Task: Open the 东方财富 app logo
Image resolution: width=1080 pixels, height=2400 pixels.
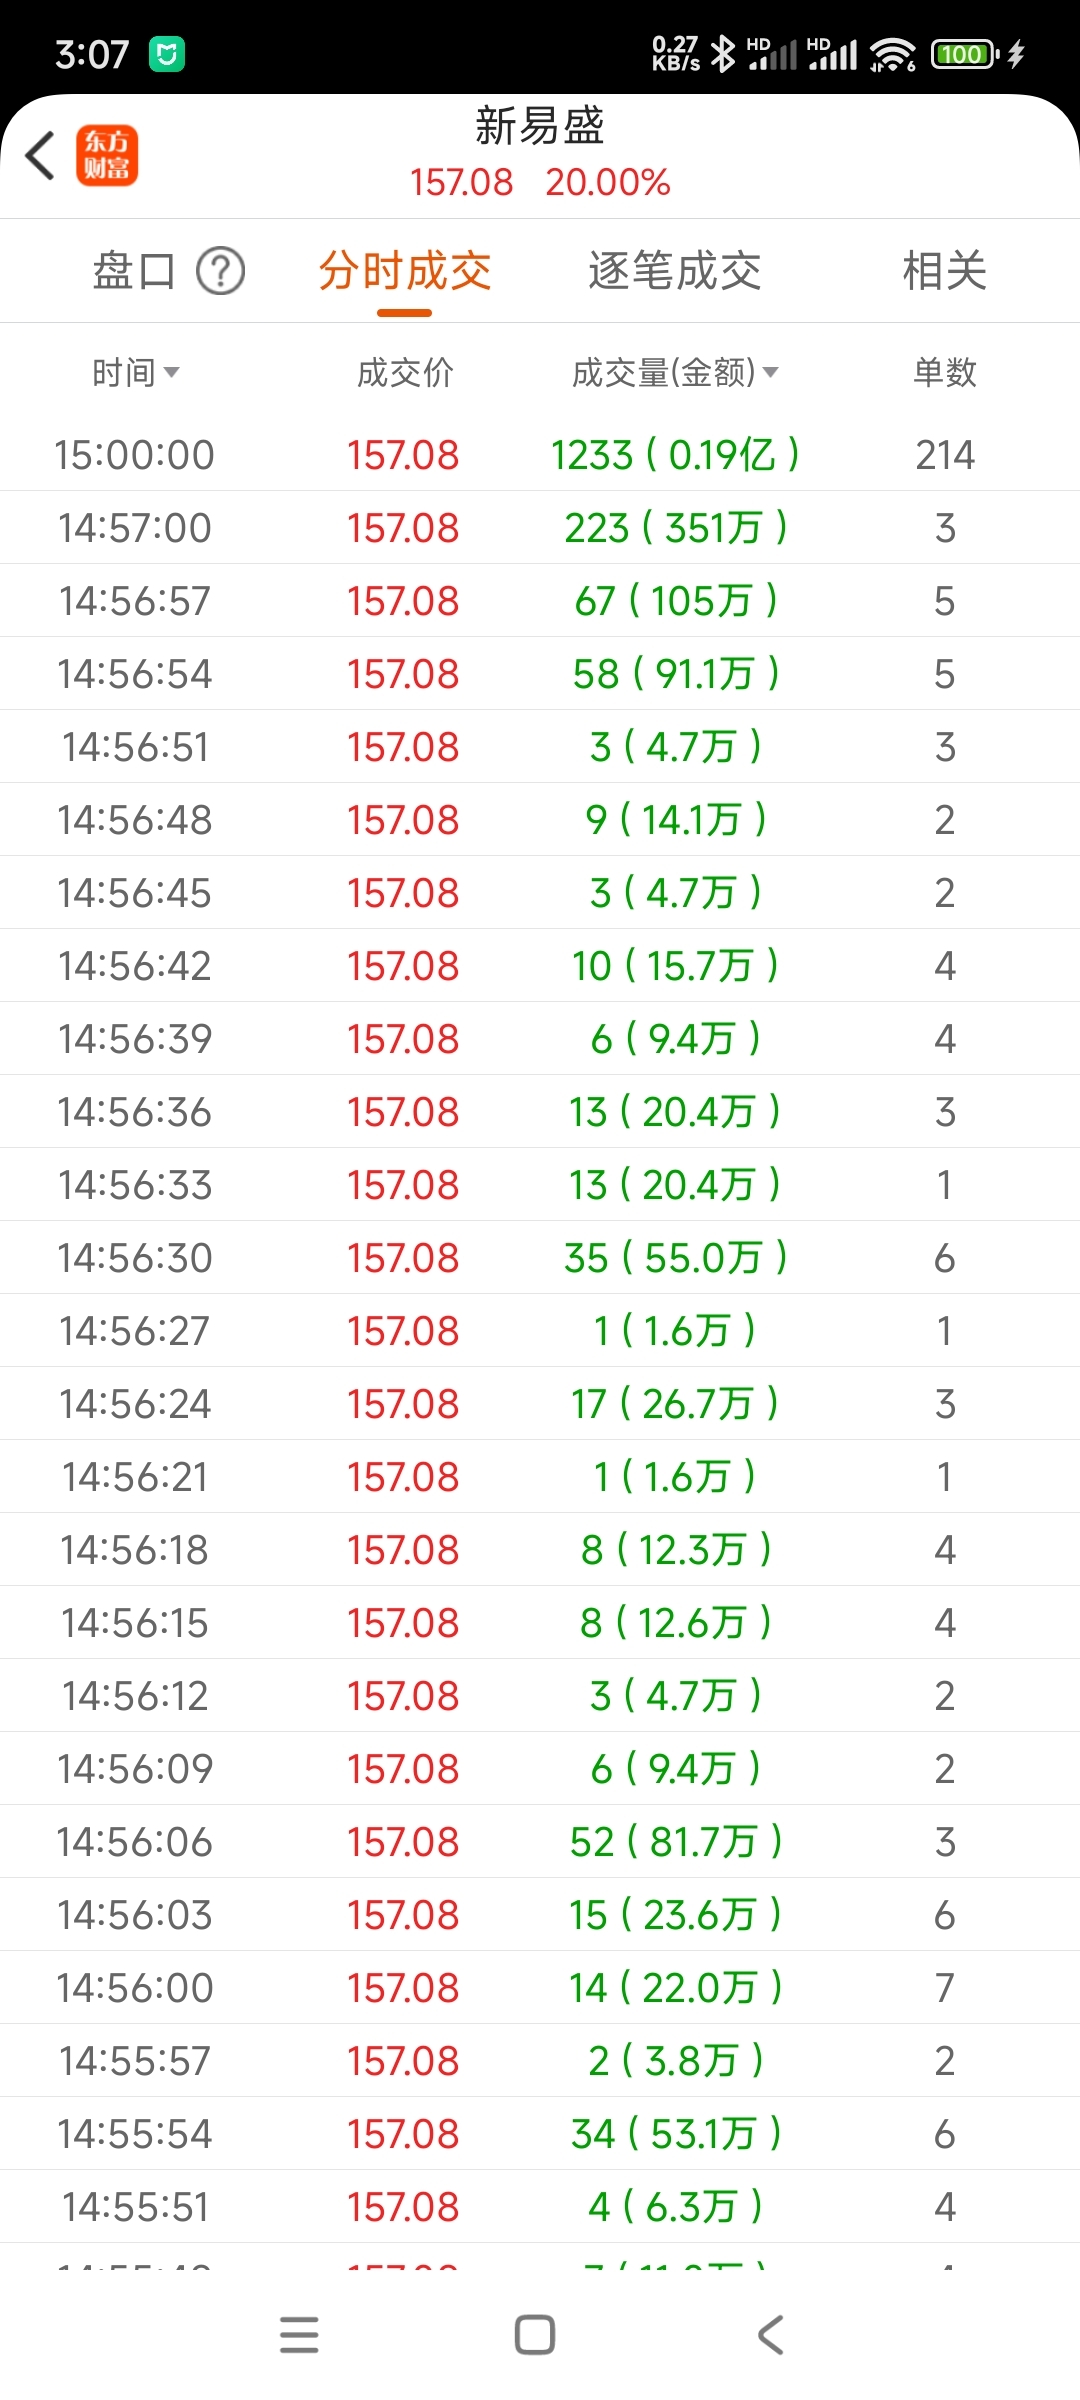Action: pos(107,156)
